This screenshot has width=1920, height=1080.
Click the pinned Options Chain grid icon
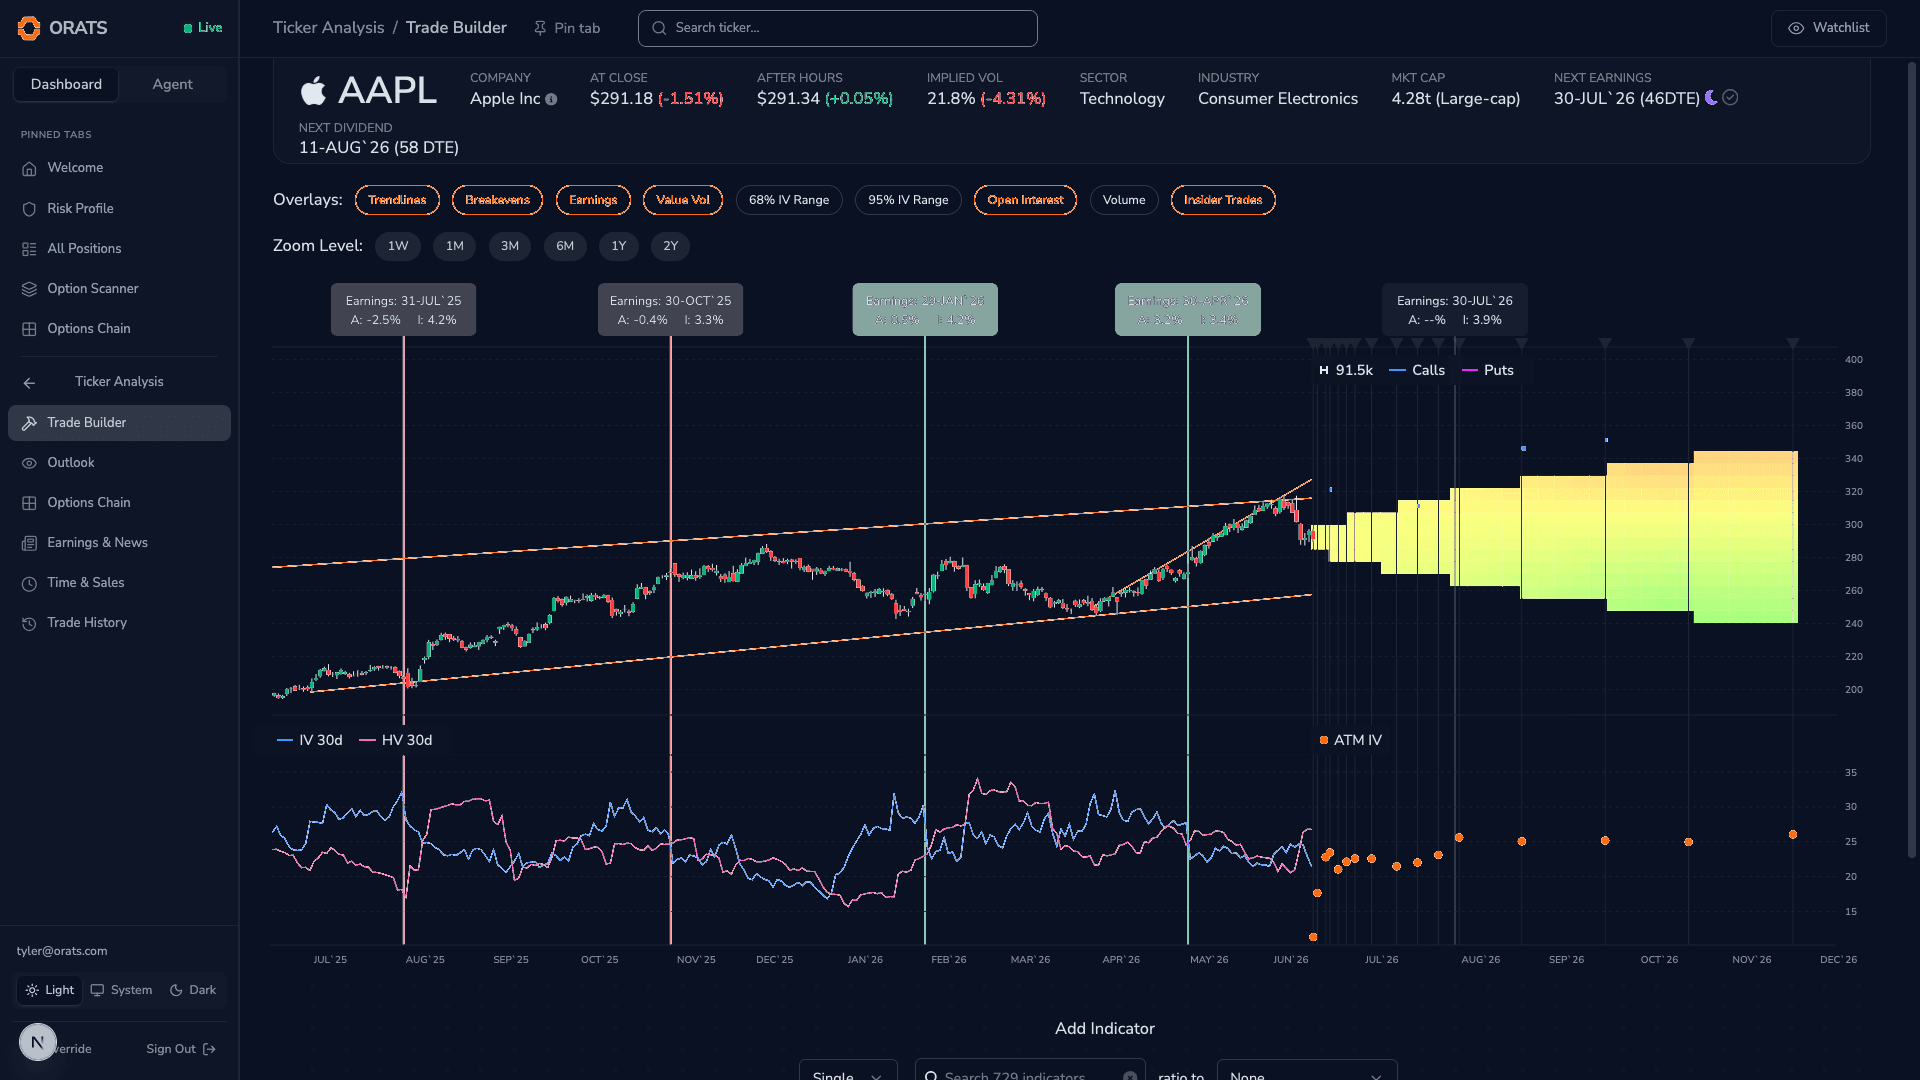29,329
